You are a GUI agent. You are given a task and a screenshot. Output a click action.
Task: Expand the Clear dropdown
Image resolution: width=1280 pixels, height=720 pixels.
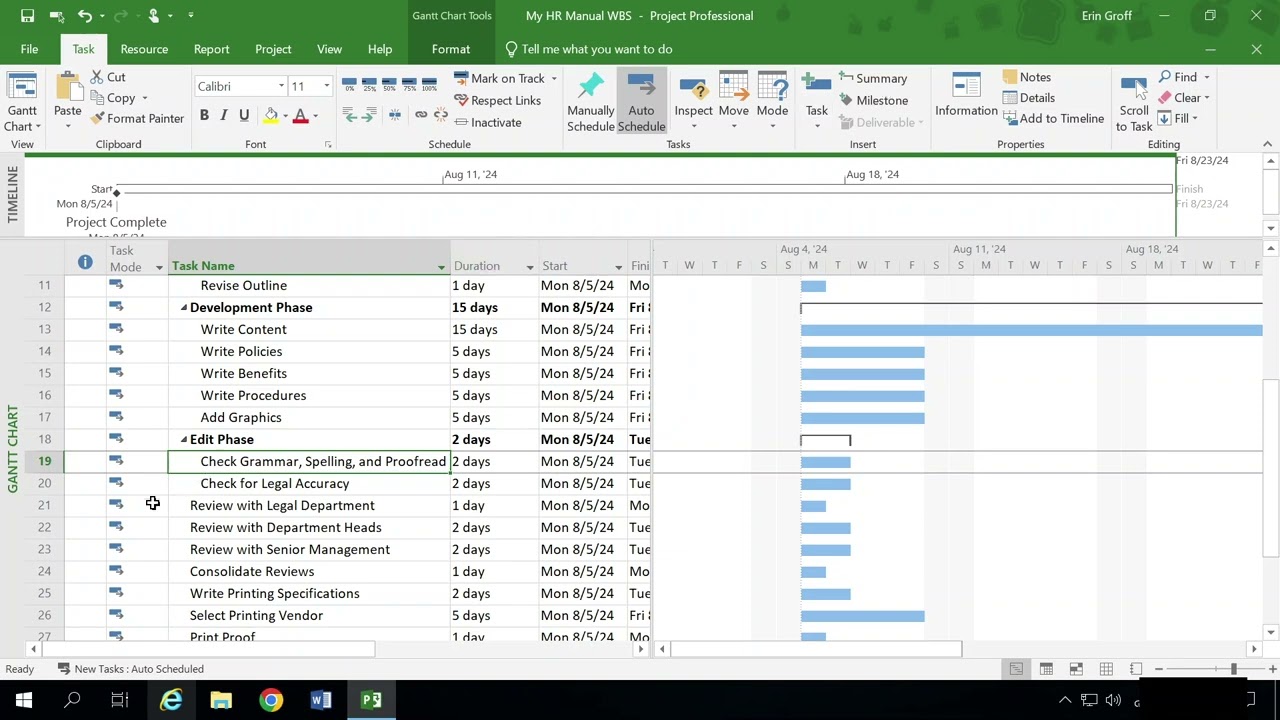pos(1206,98)
